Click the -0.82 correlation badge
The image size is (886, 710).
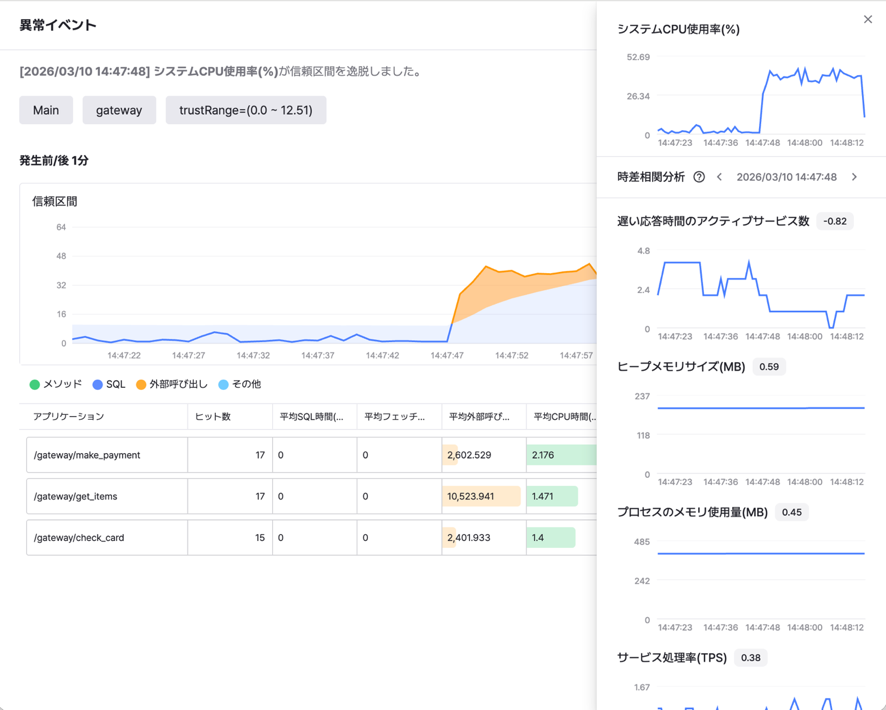(x=834, y=221)
